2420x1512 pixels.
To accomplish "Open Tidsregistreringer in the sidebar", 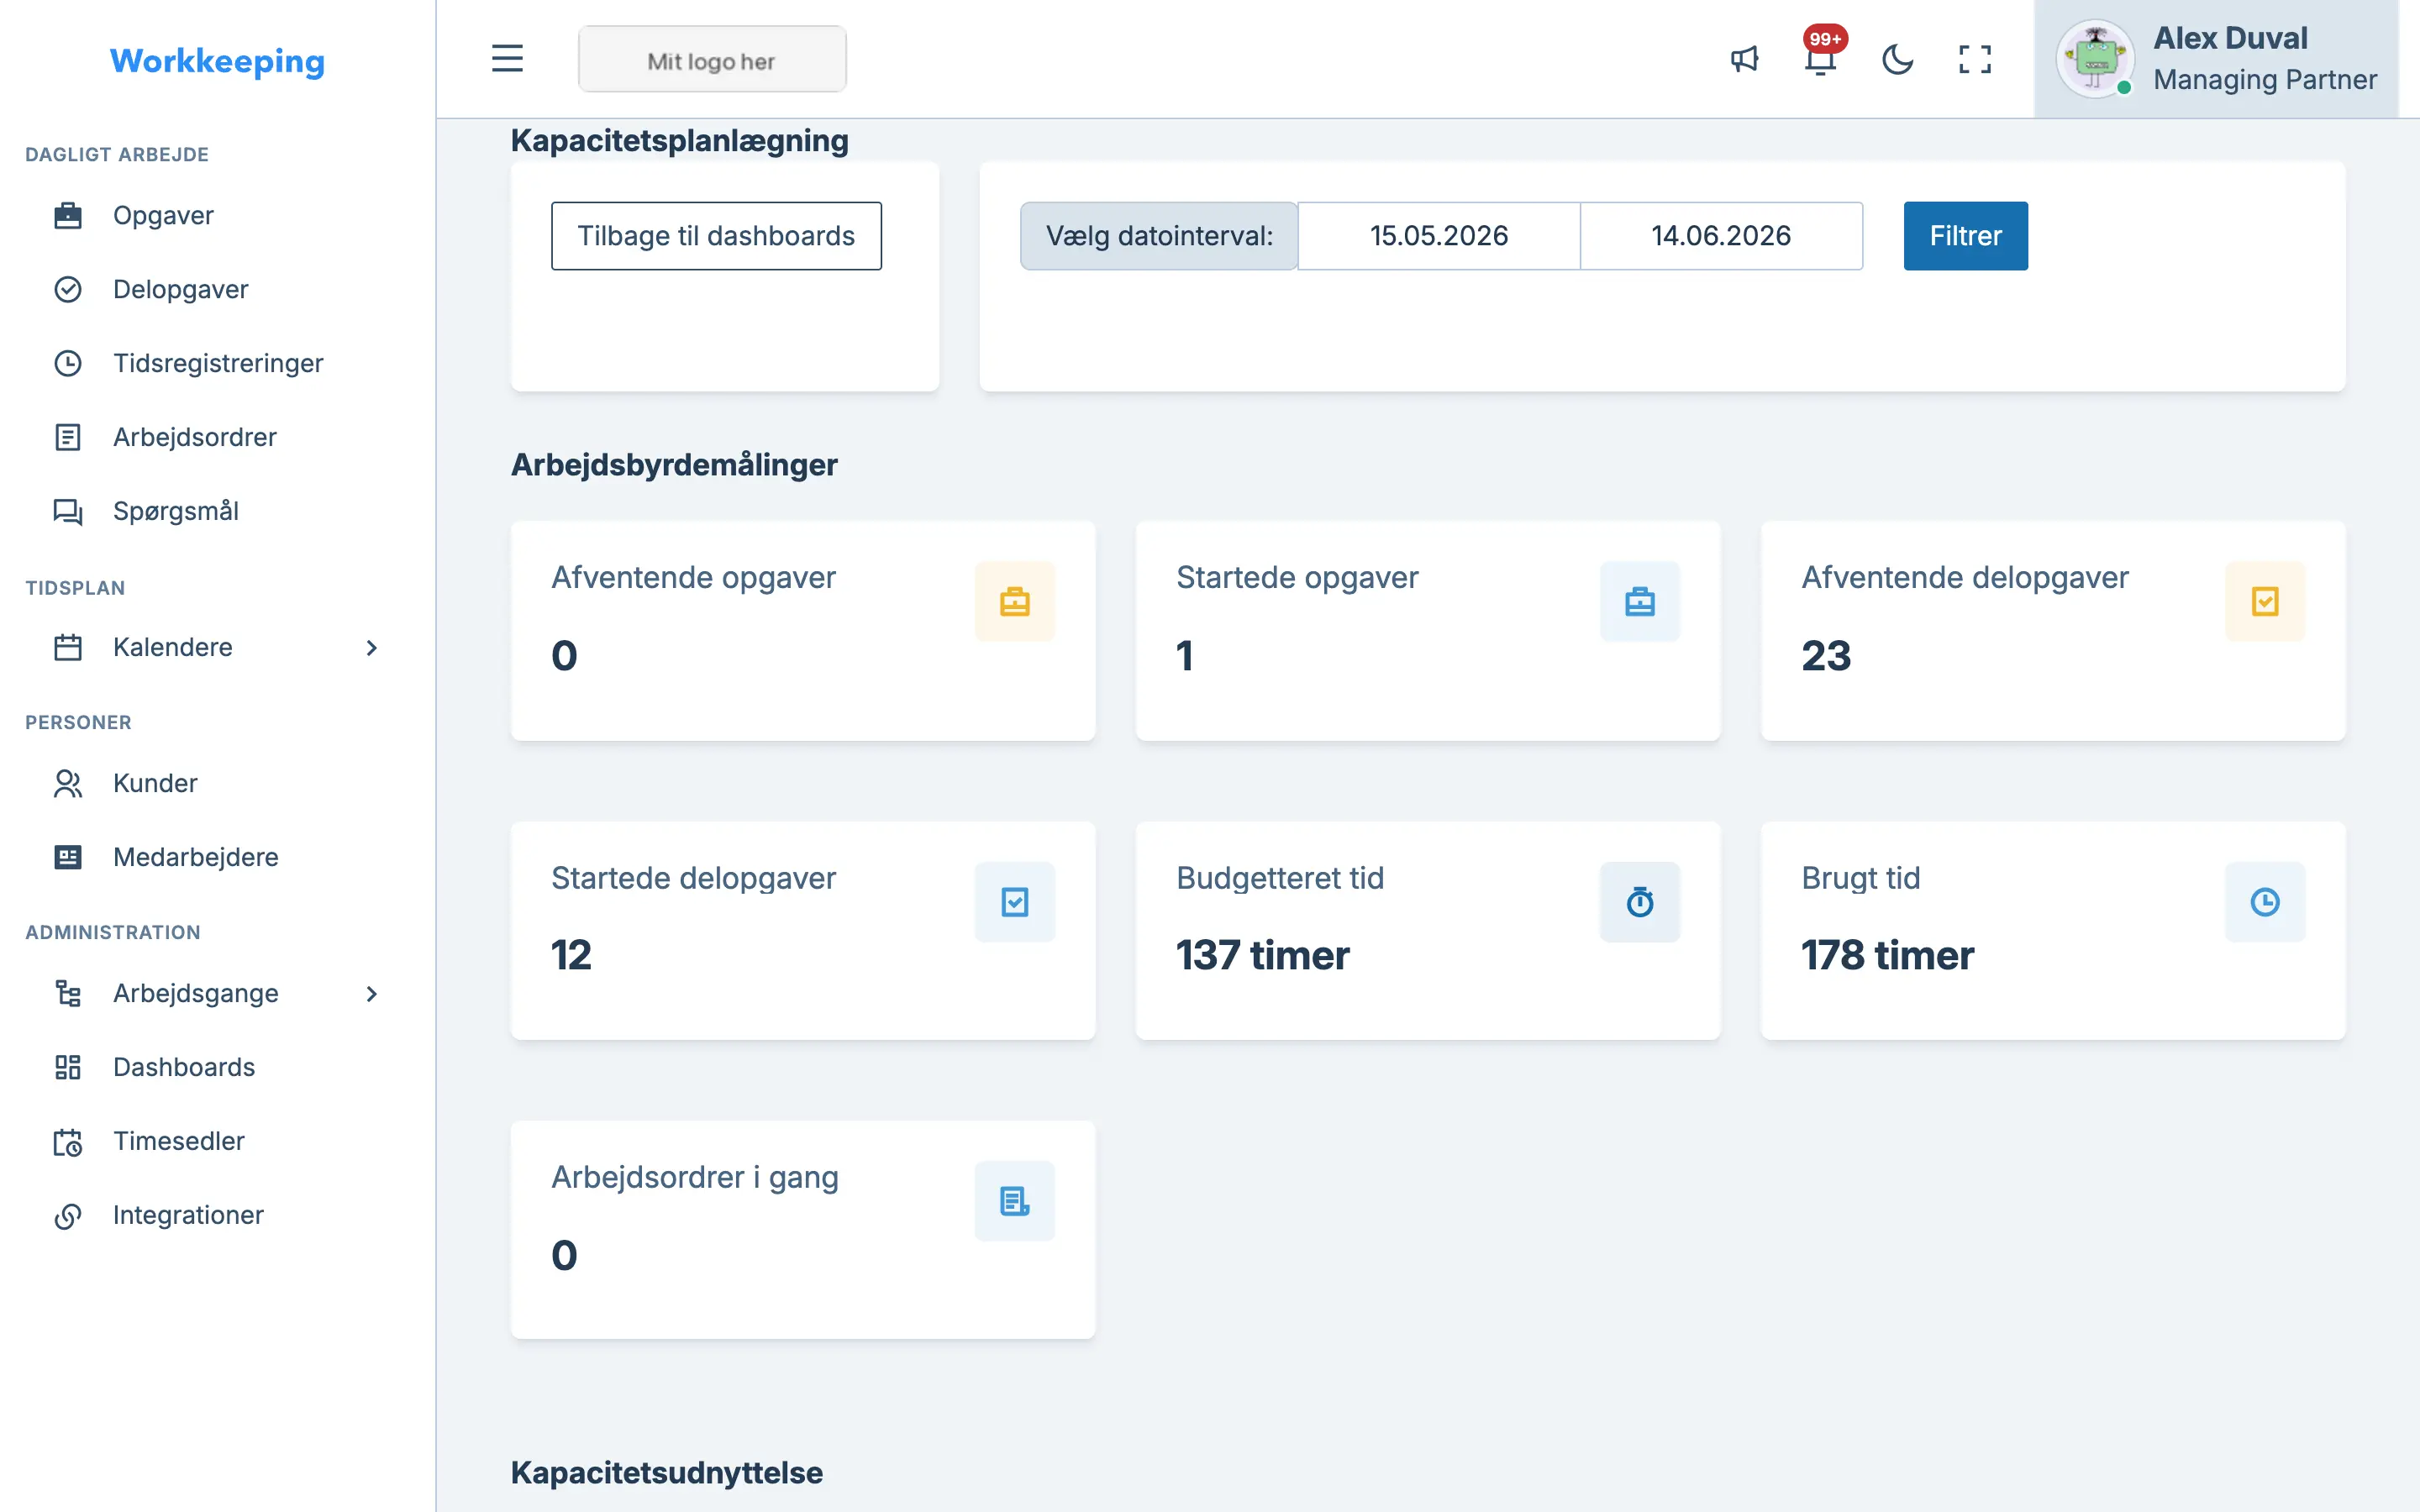I will 218,363.
